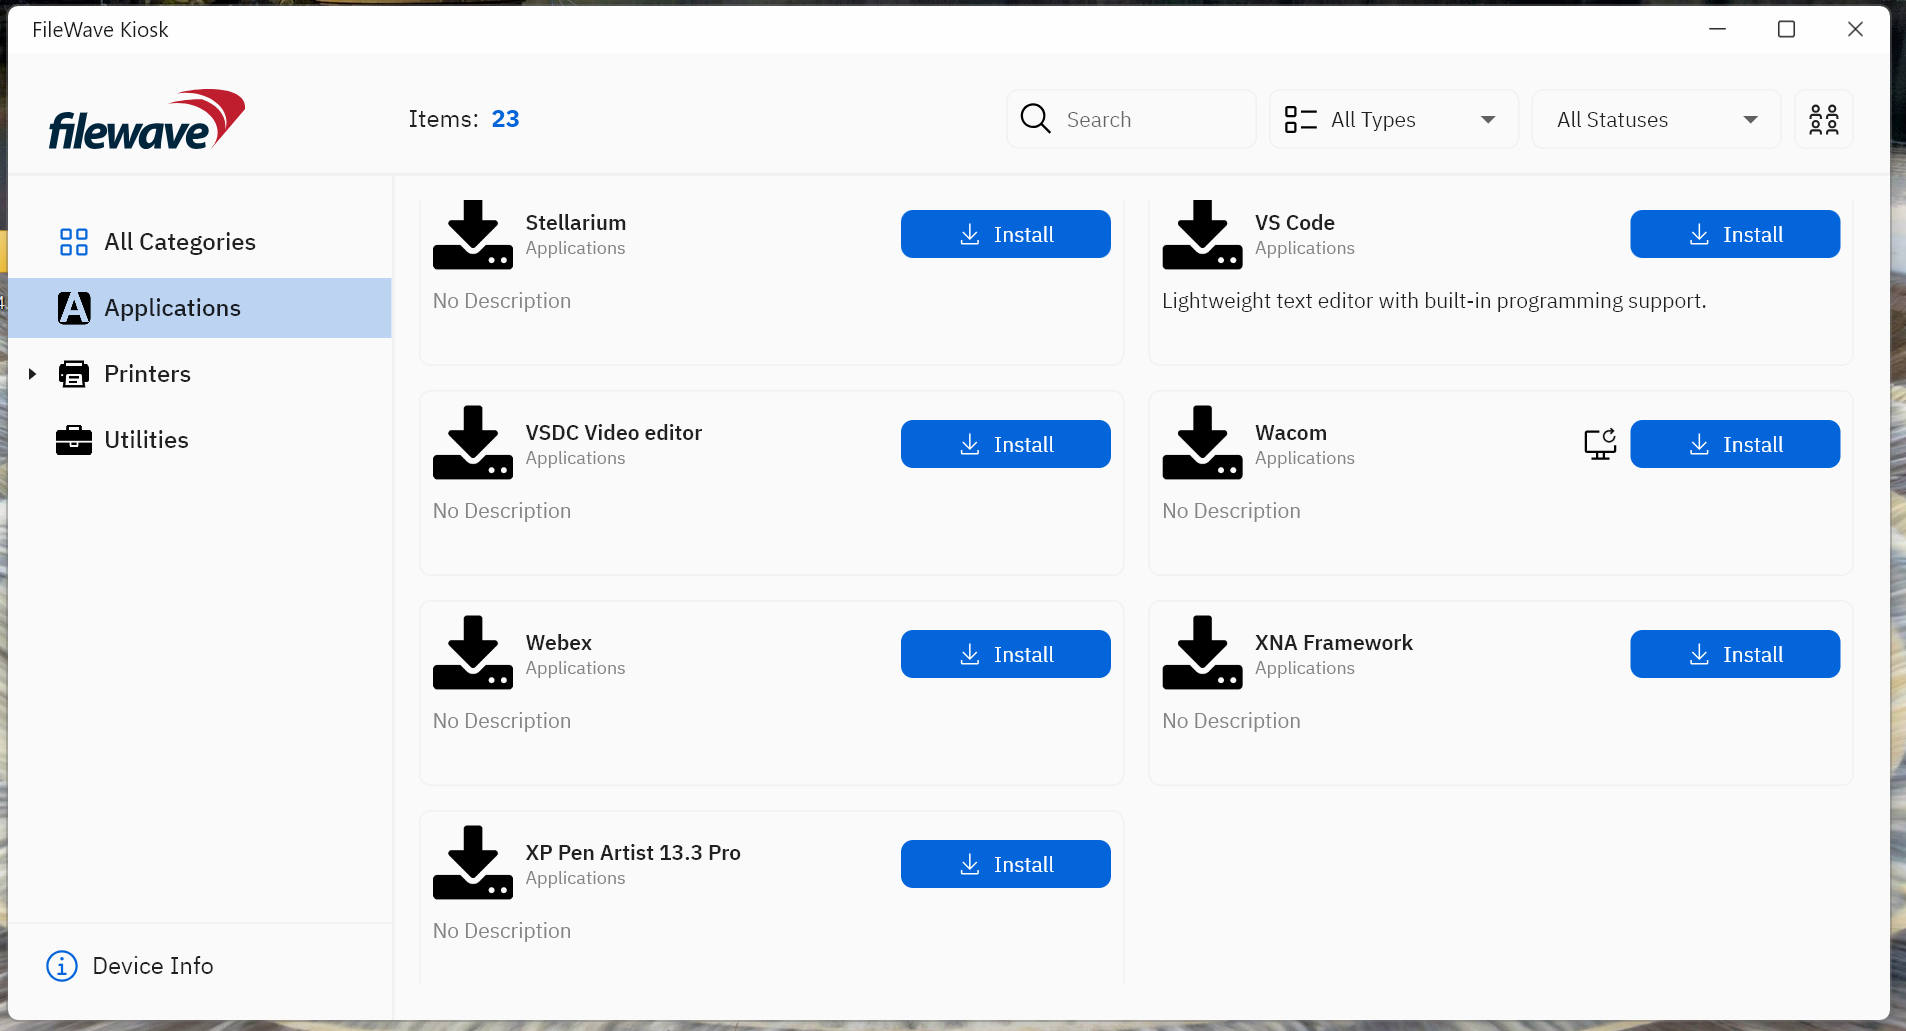Click the VSDC Video editor download icon
Image resolution: width=1906 pixels, height=1031 pixels.
473,443
